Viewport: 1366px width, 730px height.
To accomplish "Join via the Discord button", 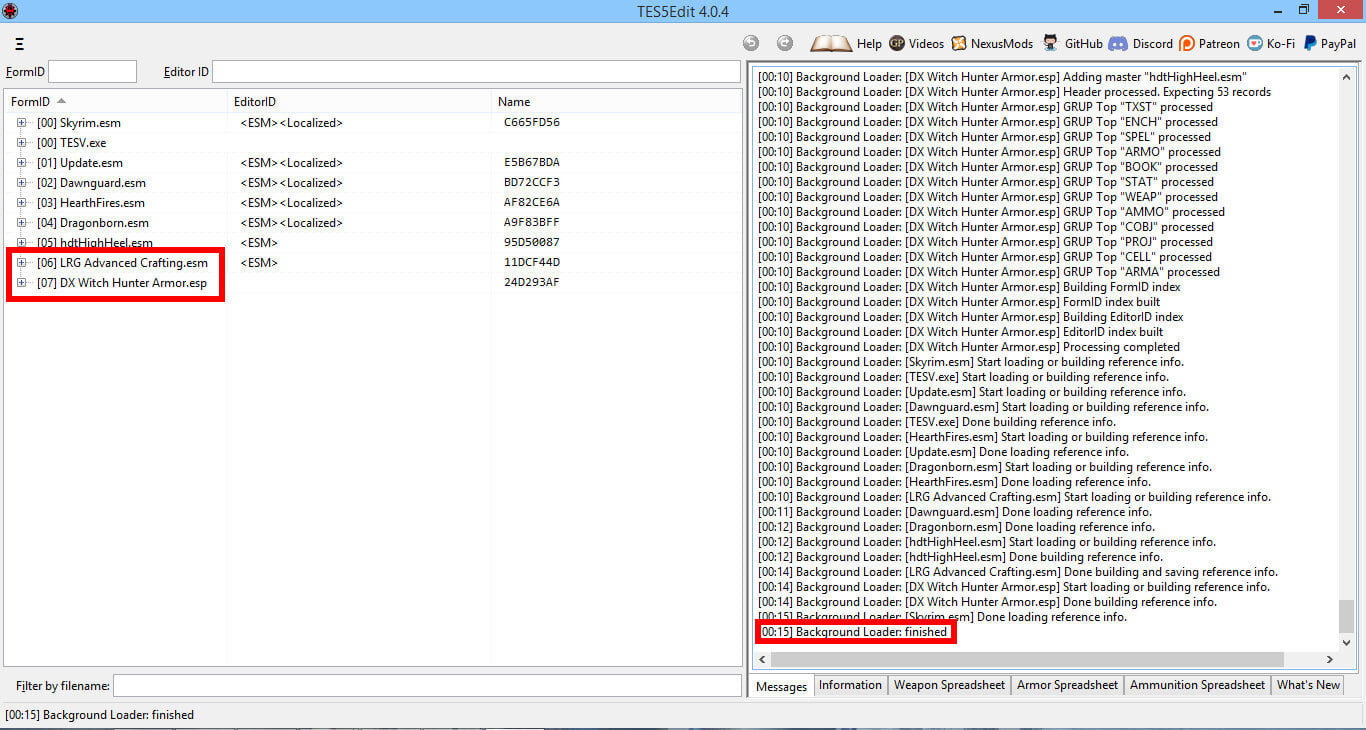I will click(x=1140, y=43).
